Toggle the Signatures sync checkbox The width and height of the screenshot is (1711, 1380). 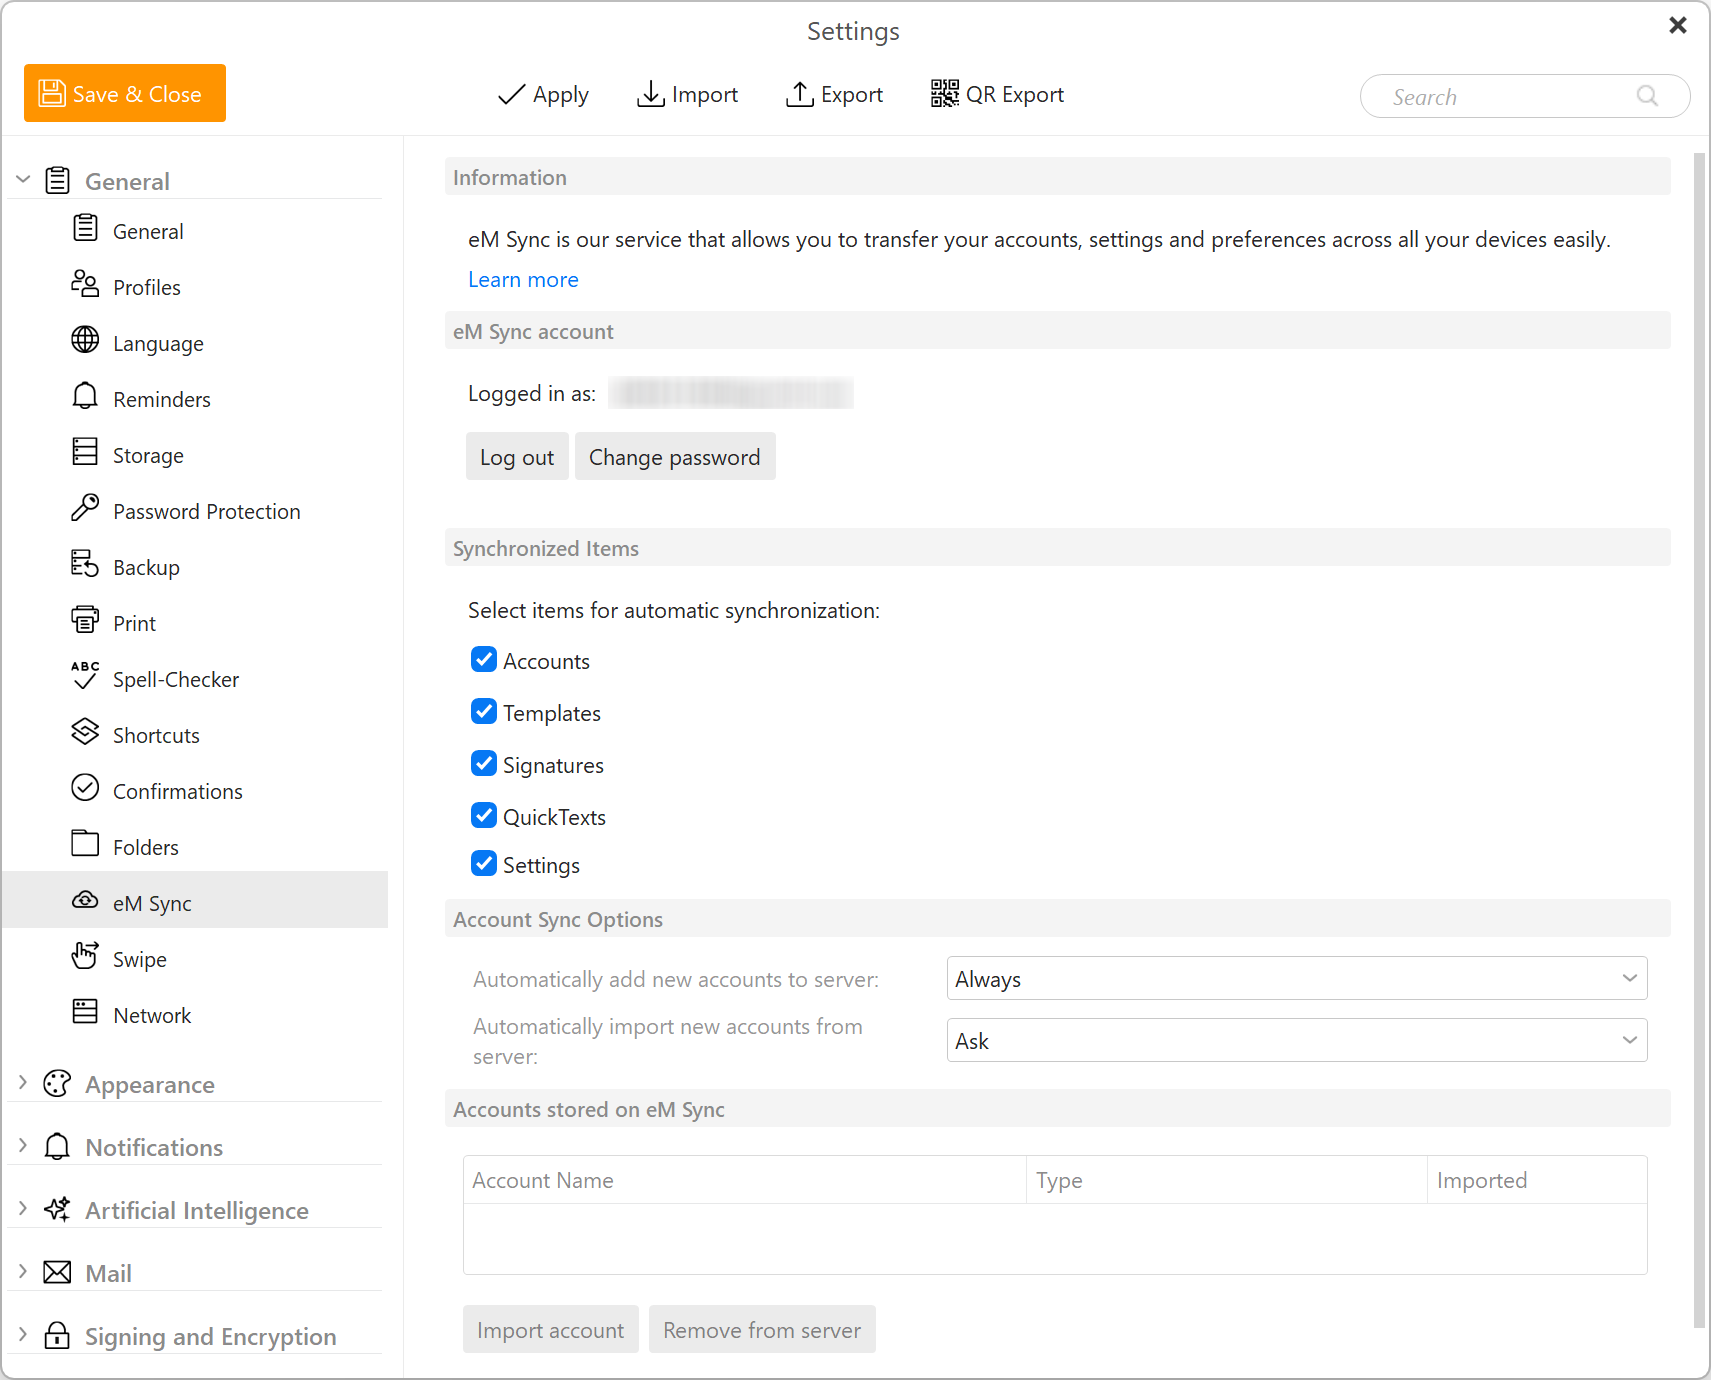click(484, 764)
